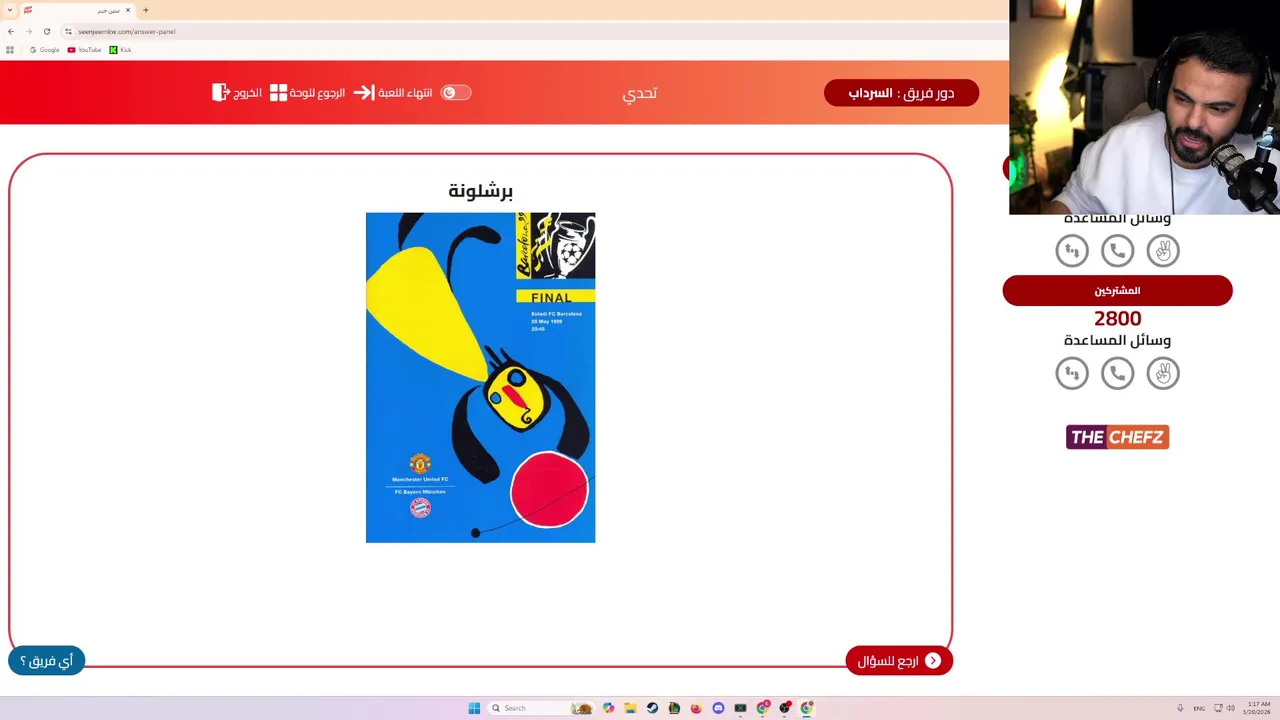This screenshot has height=720, width=1280.
Task: Use the swap-answer help above المشتركين banner
Action: coord(1072,251)
